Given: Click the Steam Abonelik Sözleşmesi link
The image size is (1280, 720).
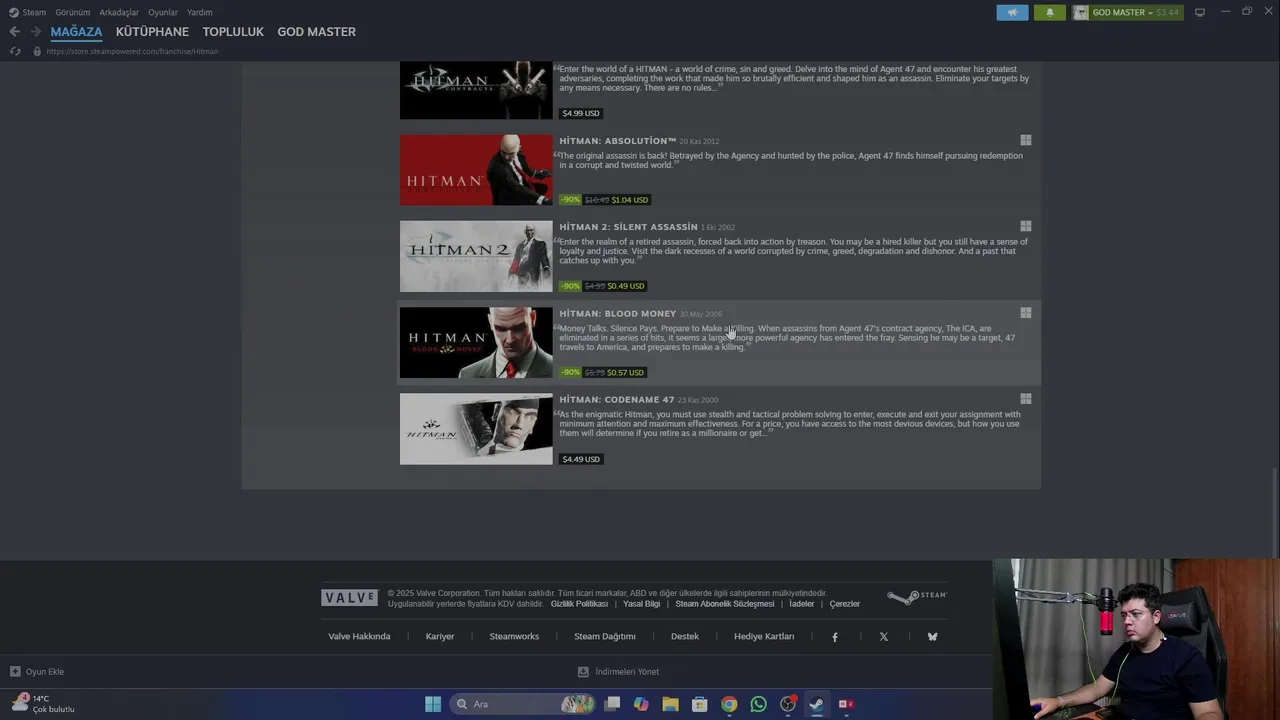Looking at the screenshot, I should click(x=725, y=604).
